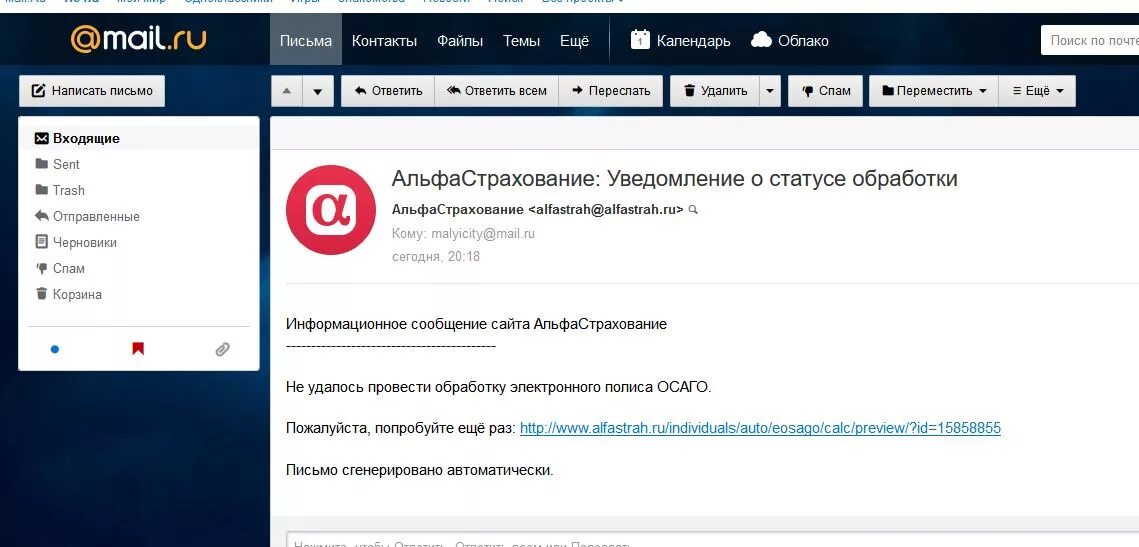Click the АльфаСтрахование sender avatar
Viewport: 1139px width, 547px height.
coord(331,209)
